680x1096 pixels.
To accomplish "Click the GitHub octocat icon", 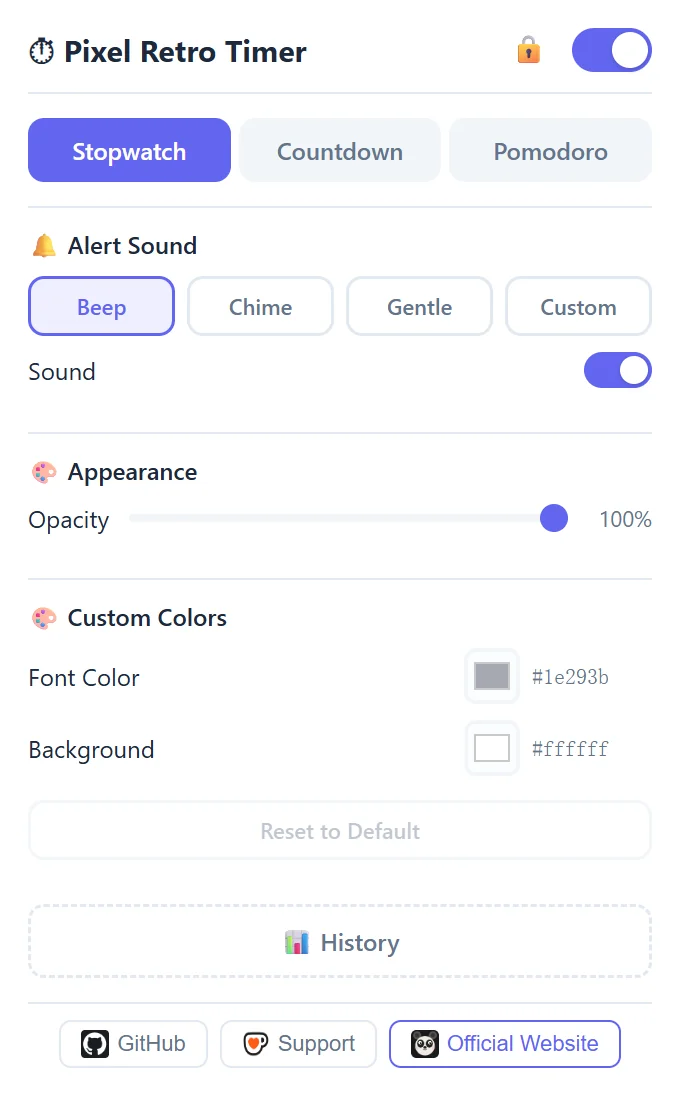I will 95,1044.
